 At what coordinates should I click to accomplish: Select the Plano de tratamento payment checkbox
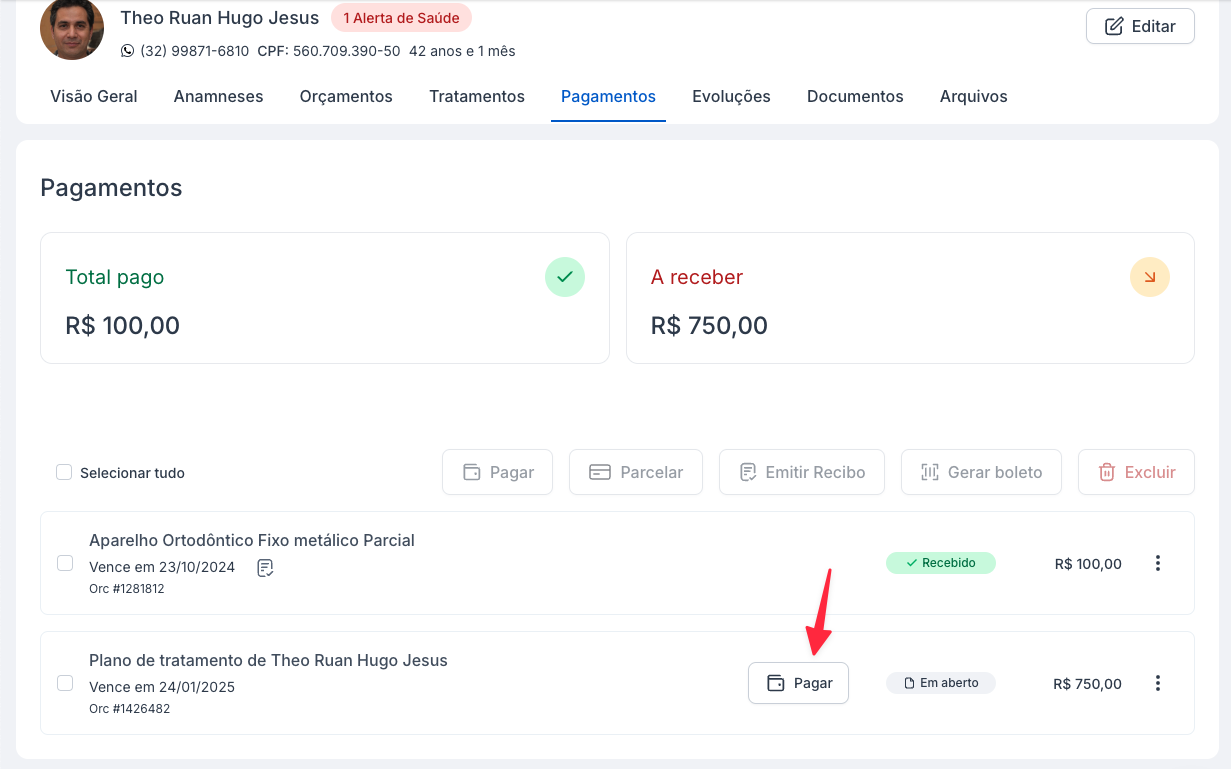point(65,683)
